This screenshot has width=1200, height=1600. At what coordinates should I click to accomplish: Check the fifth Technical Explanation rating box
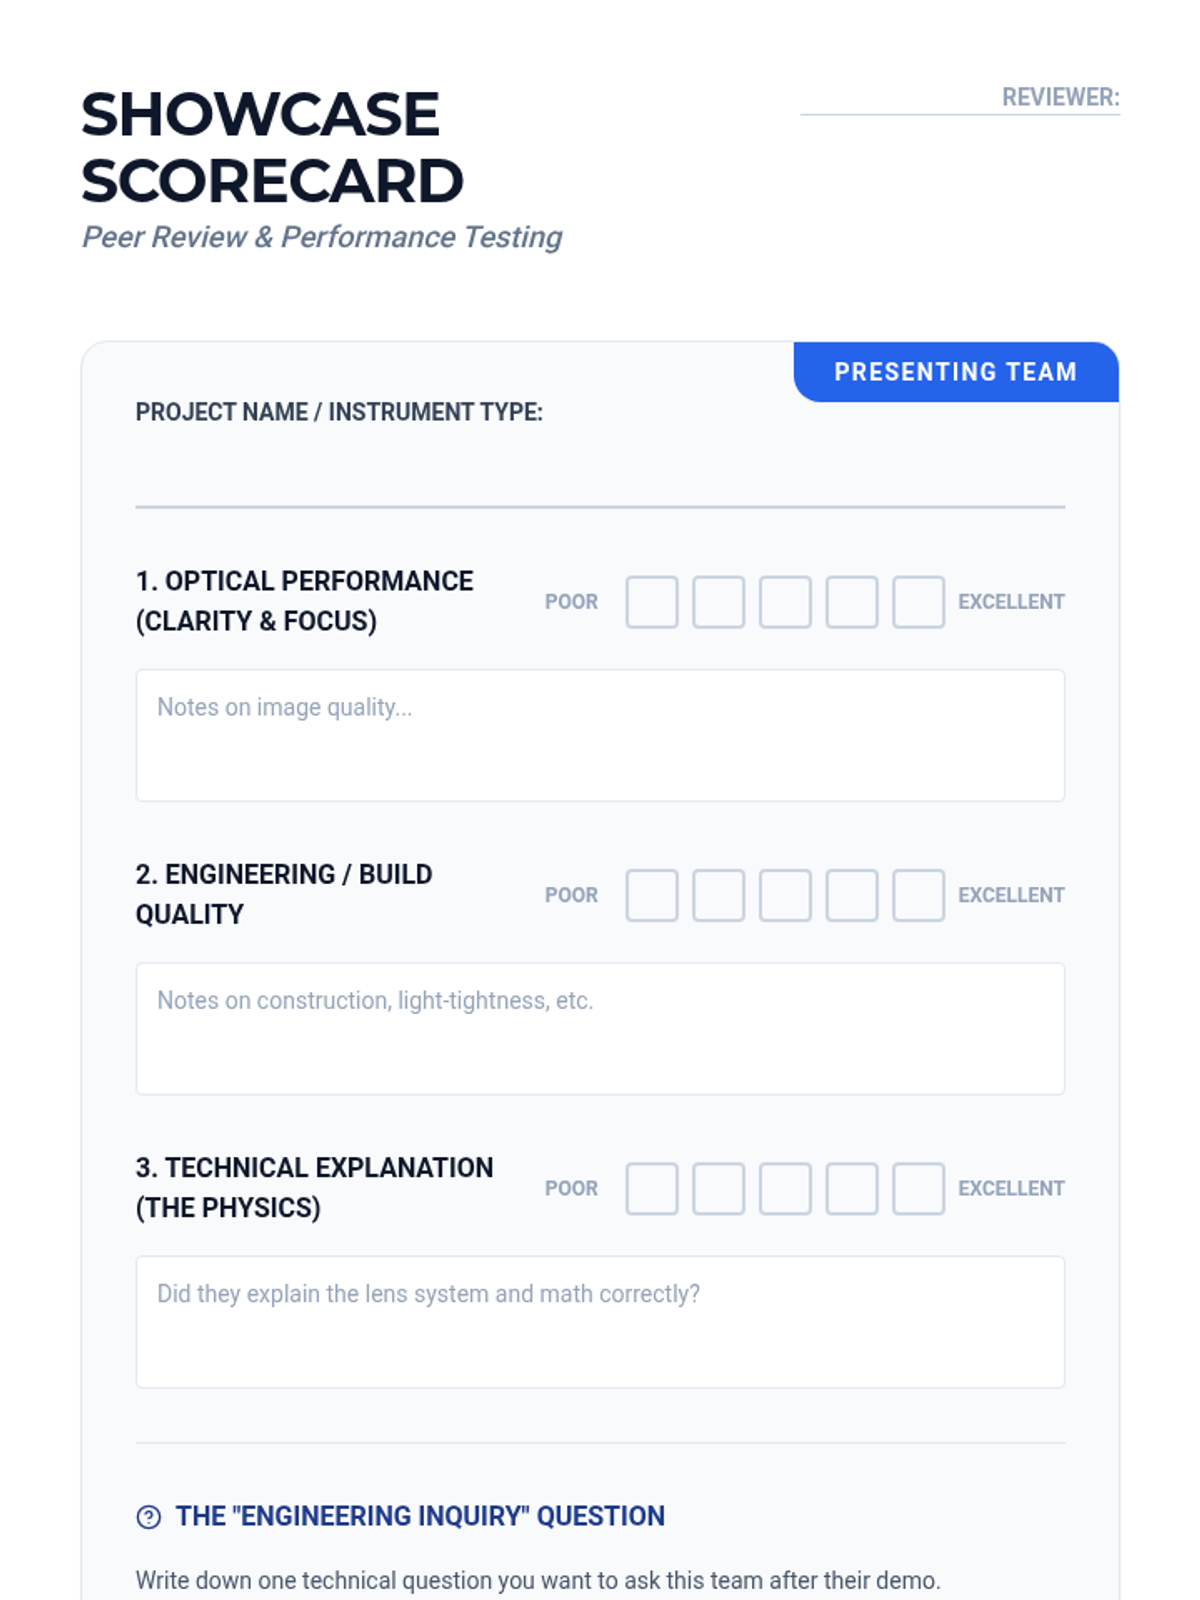(918, 1188)
